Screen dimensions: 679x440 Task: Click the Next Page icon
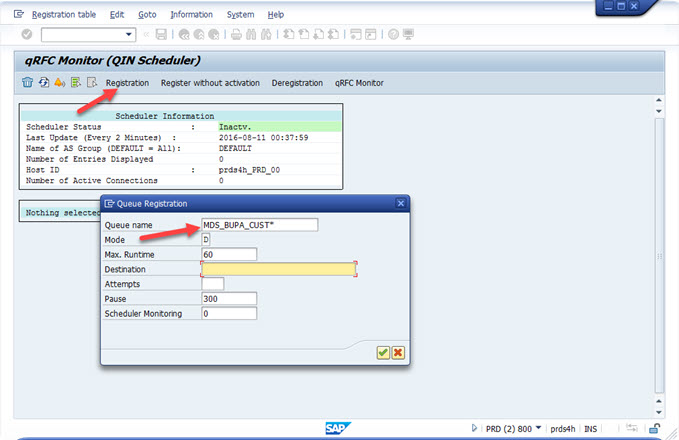click(318, 34)
